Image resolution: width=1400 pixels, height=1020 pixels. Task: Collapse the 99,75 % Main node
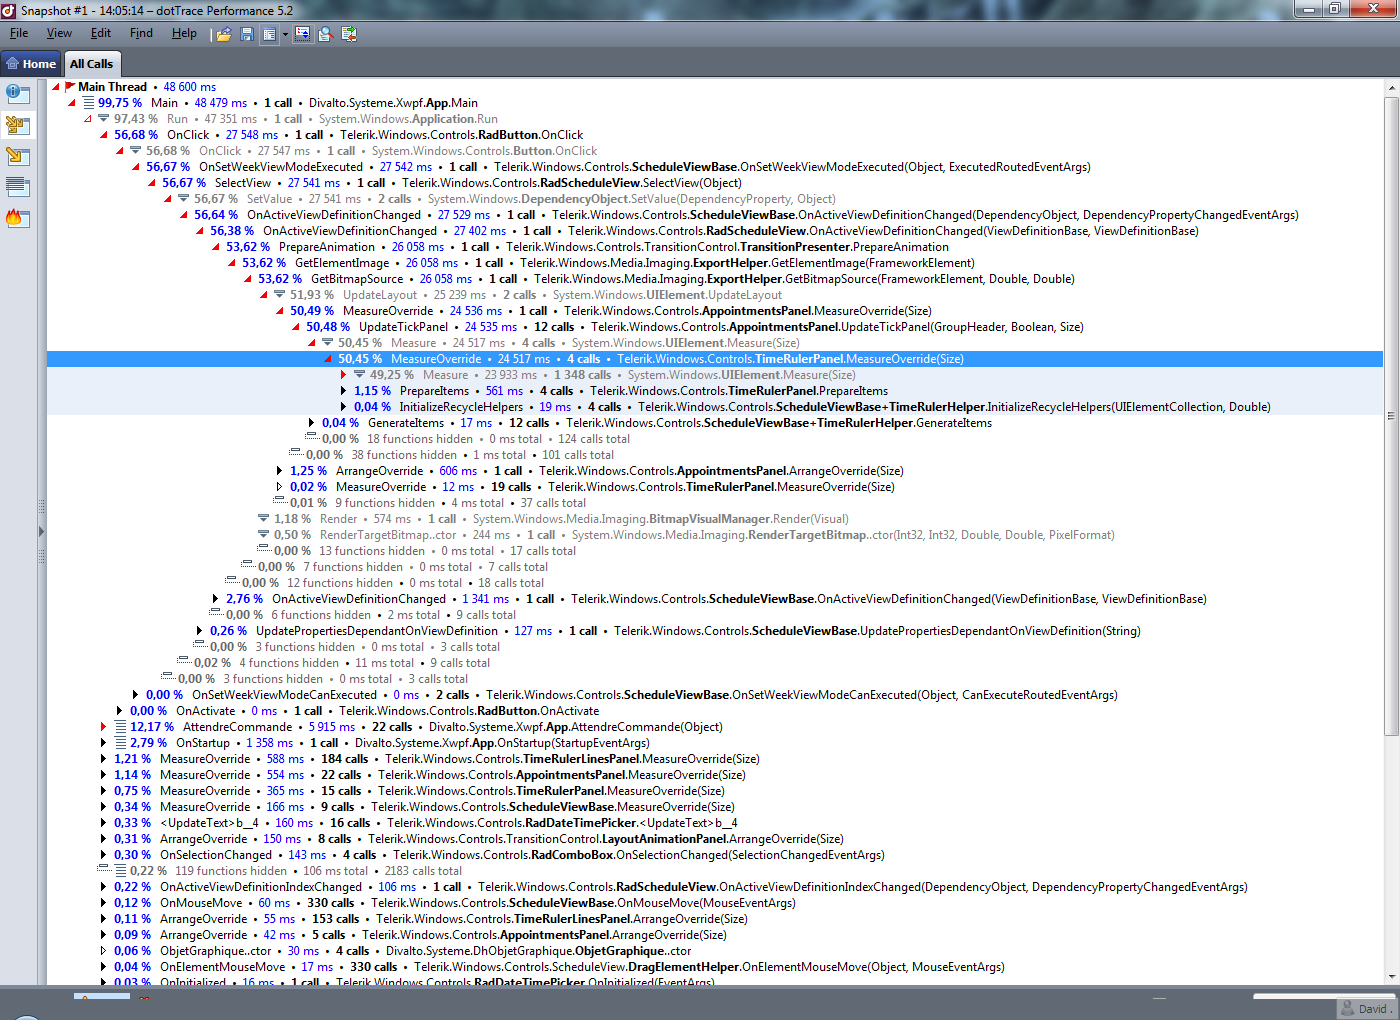tap(72, 103)
